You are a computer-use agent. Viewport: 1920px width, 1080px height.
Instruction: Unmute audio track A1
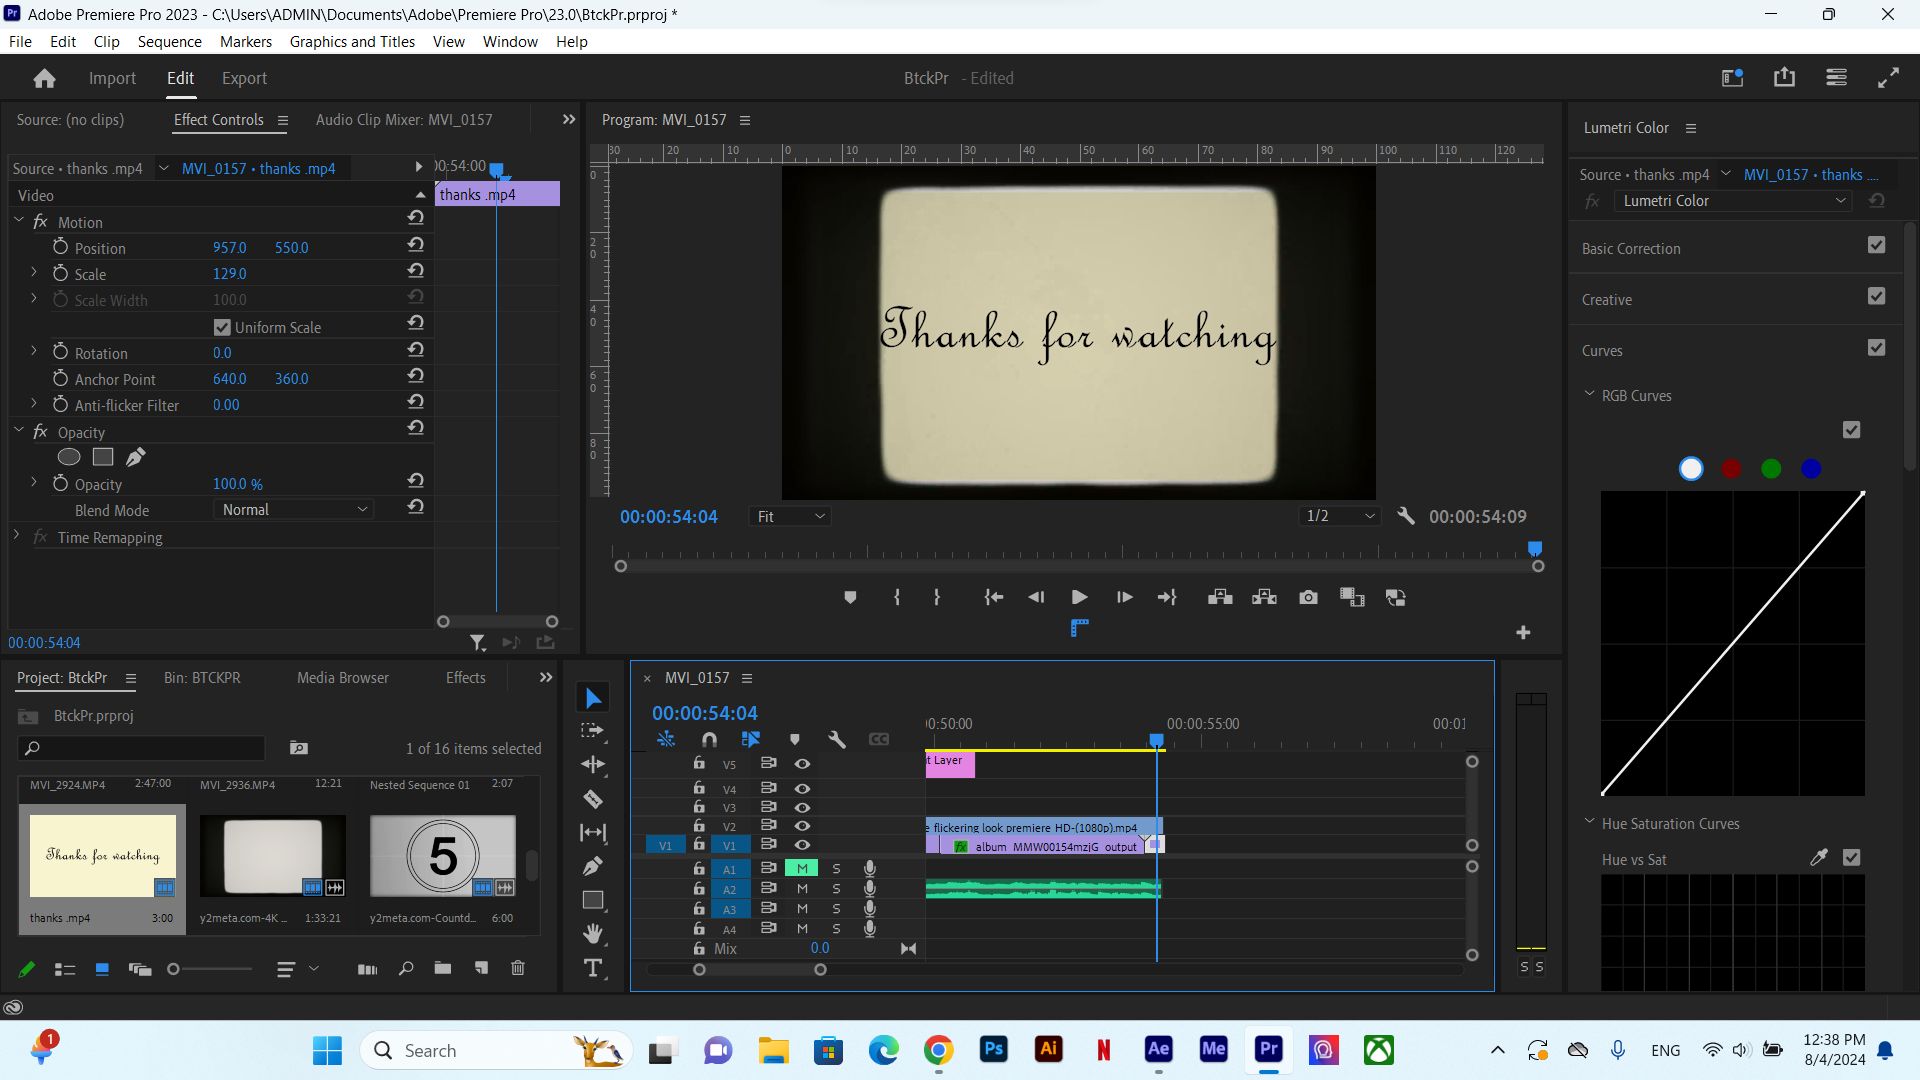pos(802,868)
